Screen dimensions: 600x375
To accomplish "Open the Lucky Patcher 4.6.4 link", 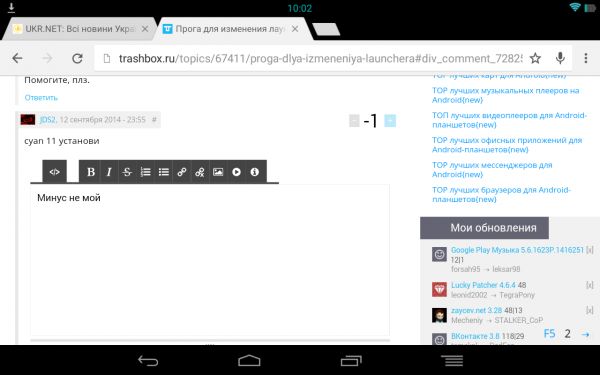I will tap(483, 285).
